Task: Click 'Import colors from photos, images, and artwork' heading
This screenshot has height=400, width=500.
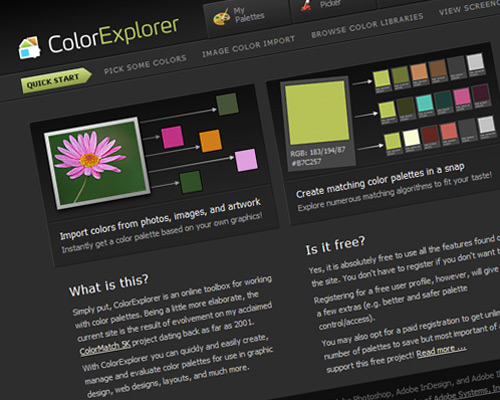Action: click(160, 219)
